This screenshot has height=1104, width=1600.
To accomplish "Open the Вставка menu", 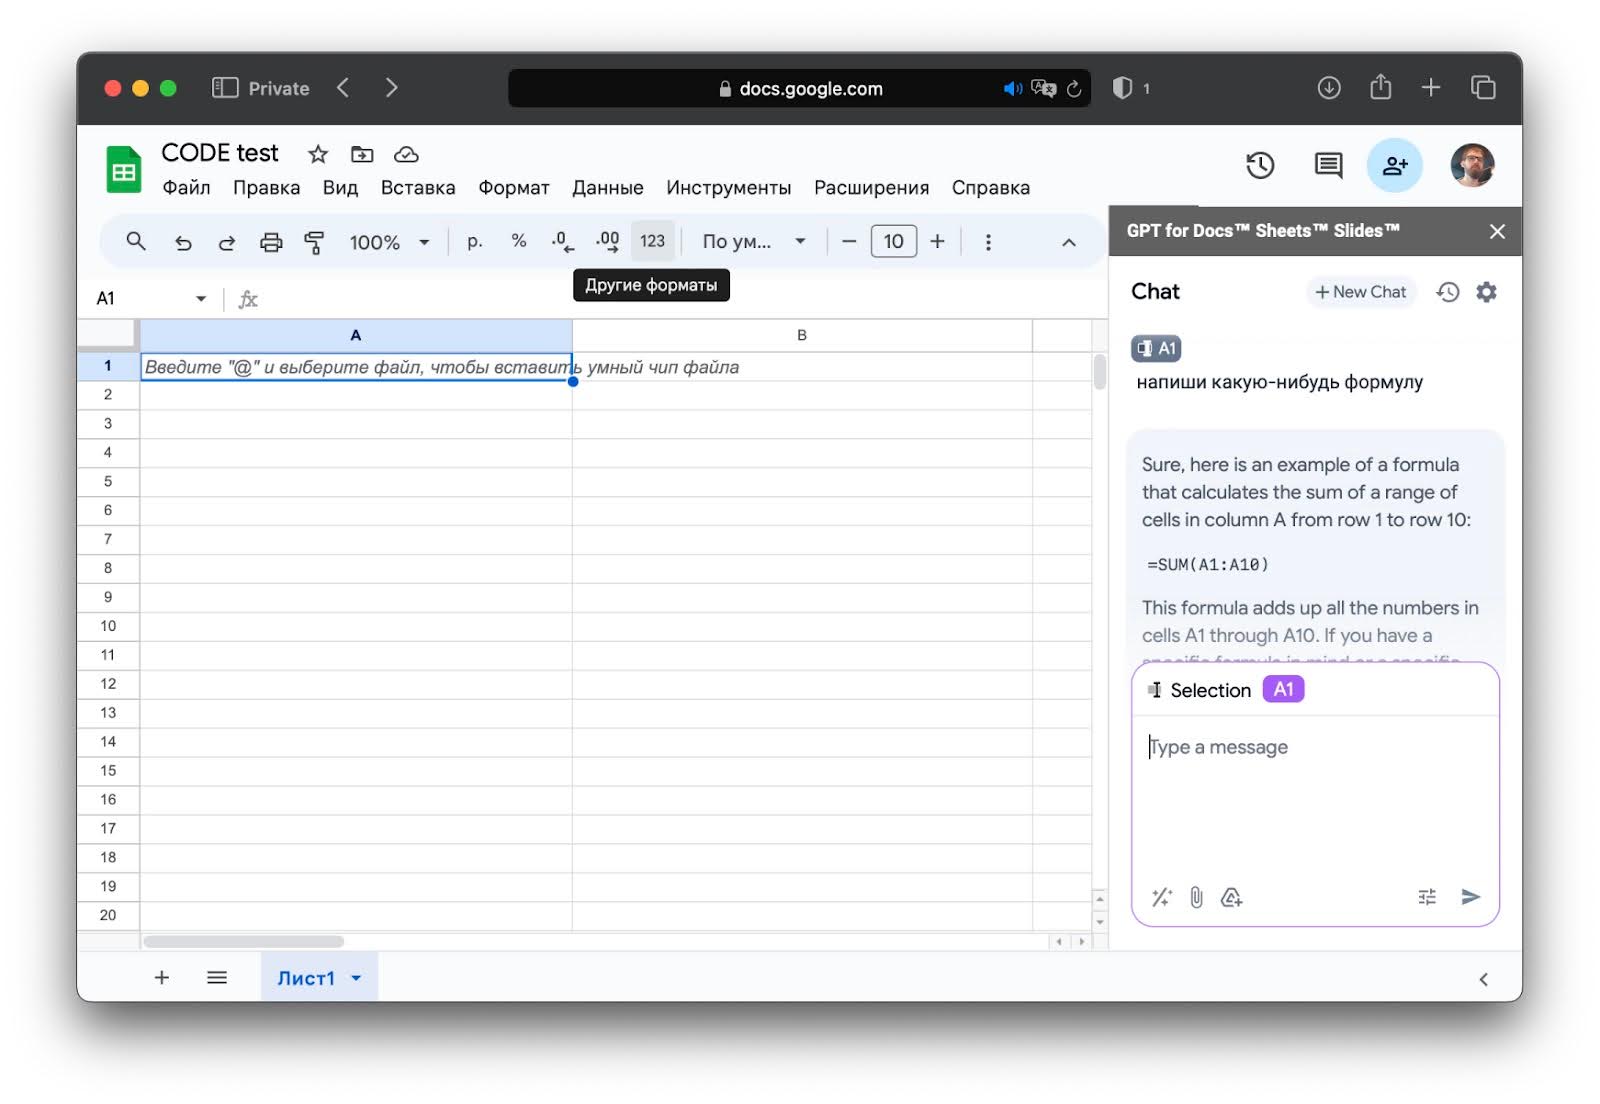I will click(x=417, y=188).
